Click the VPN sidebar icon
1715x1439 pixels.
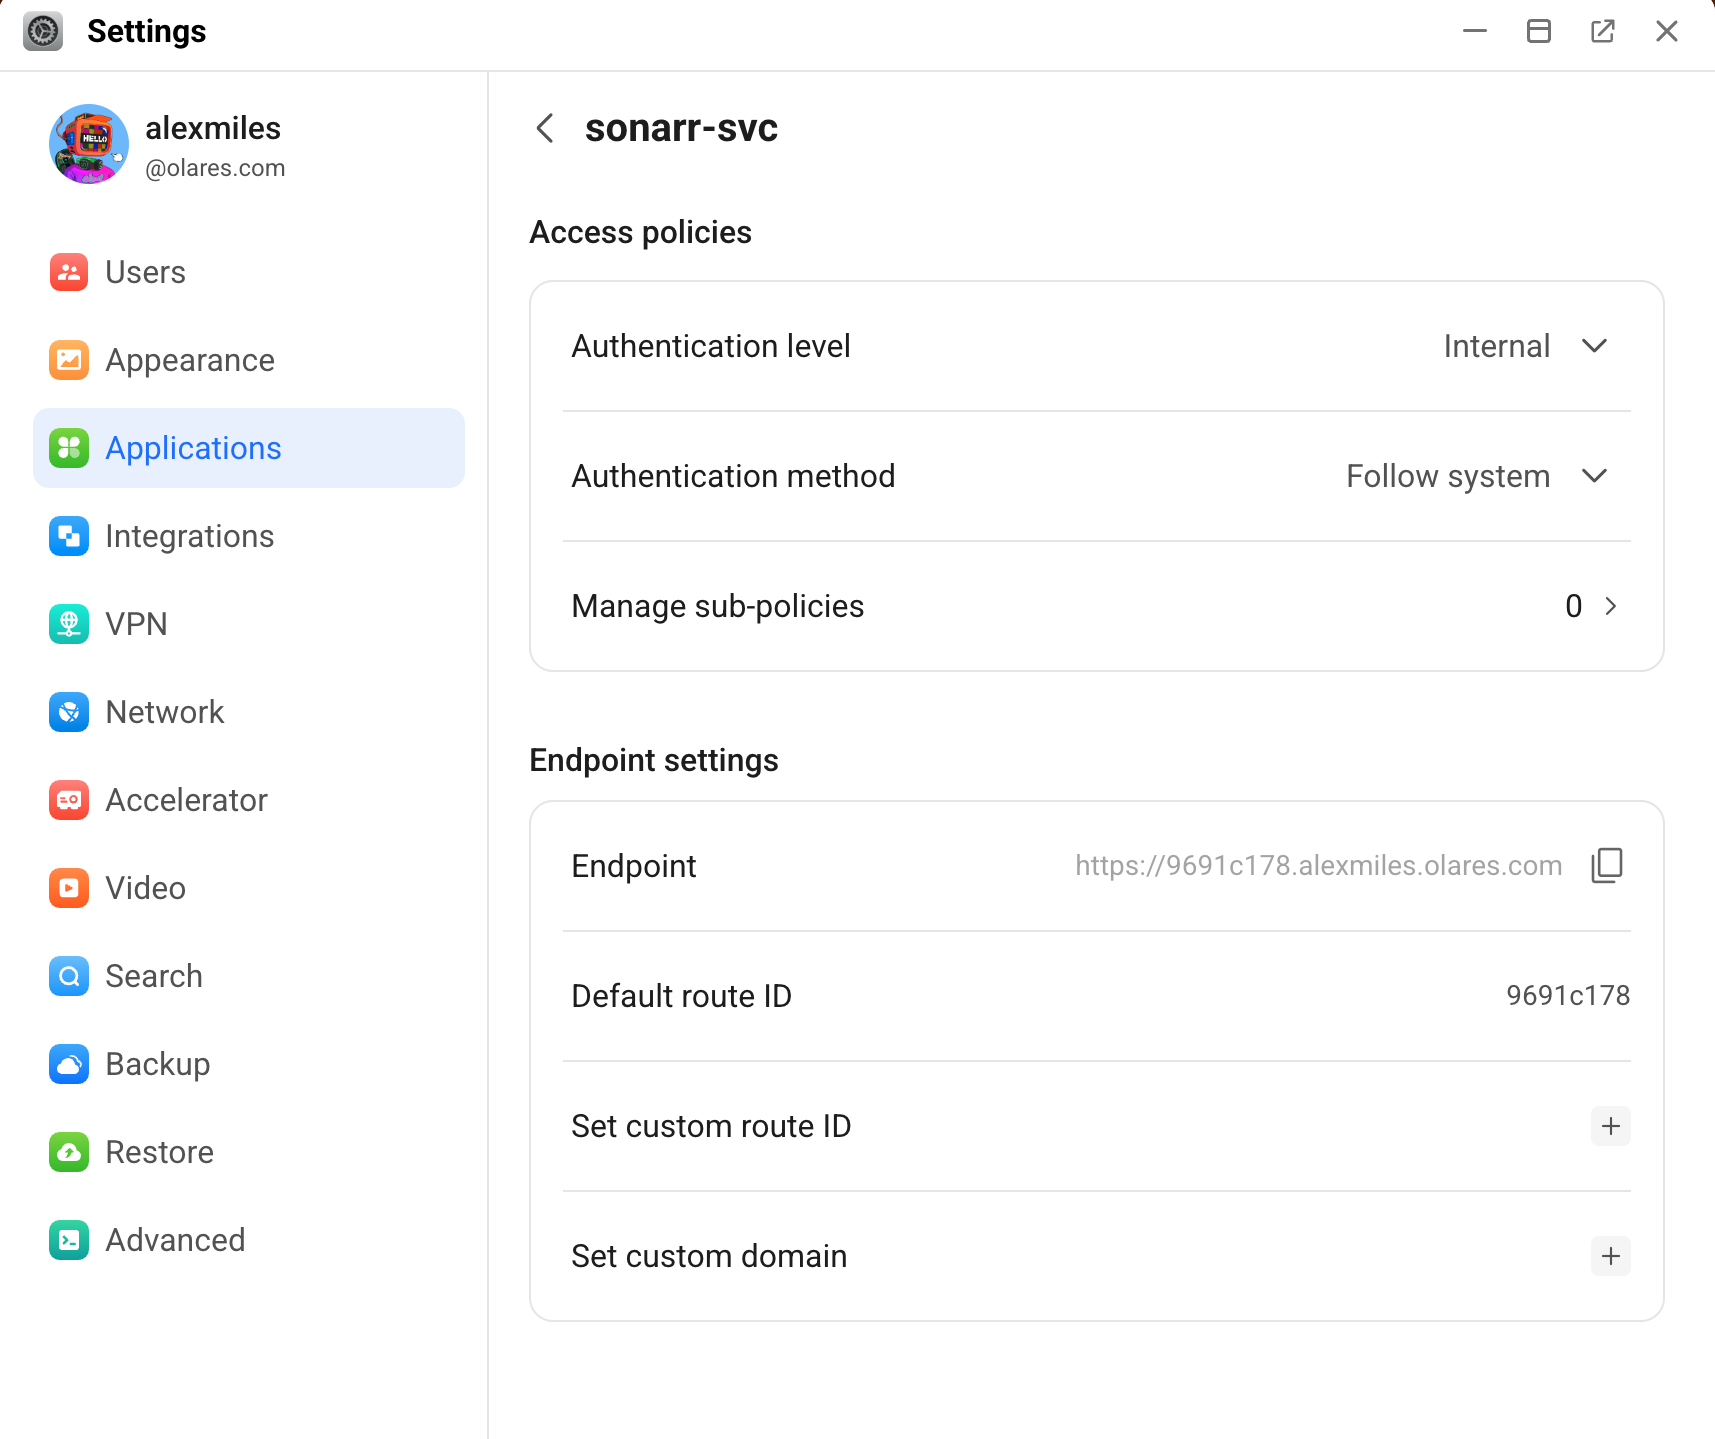[69, 624]
